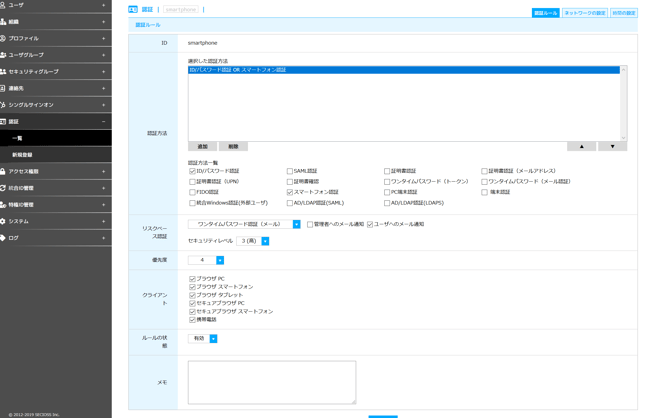
Task: Click the 連絡先 contacts icon in the sidebar
Action: click(3, 88)
